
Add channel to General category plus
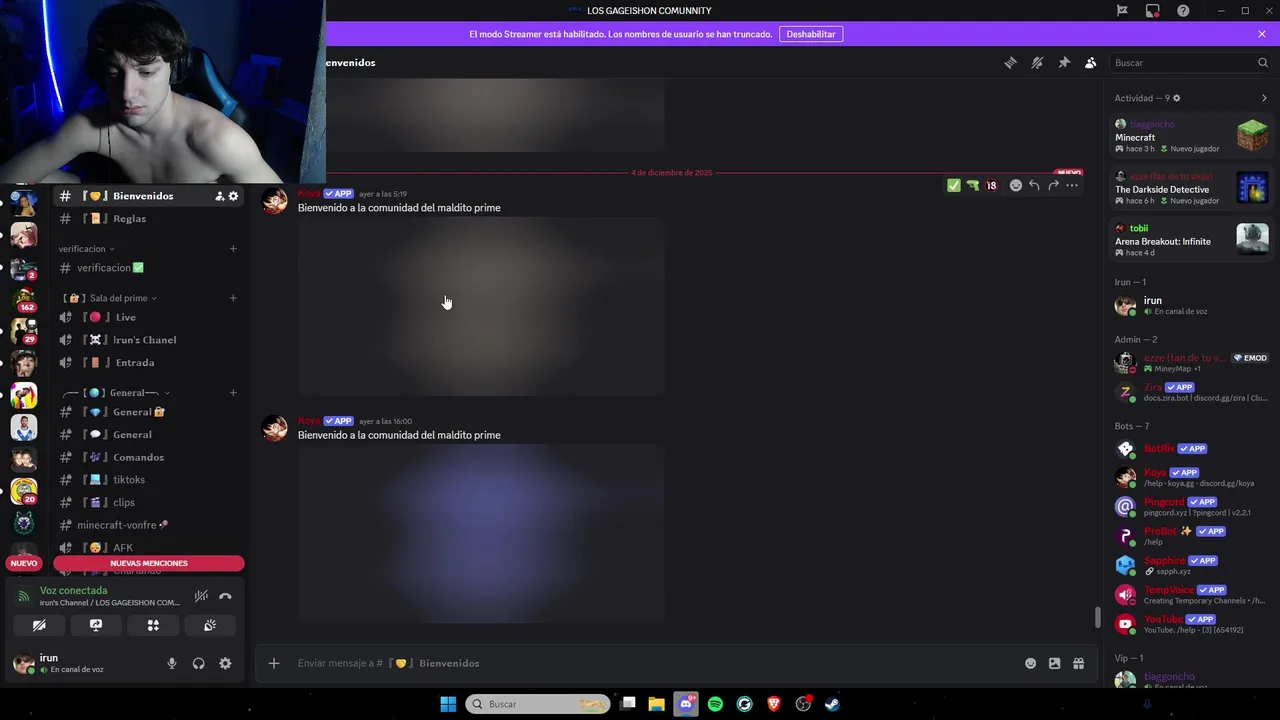point(233,393)
